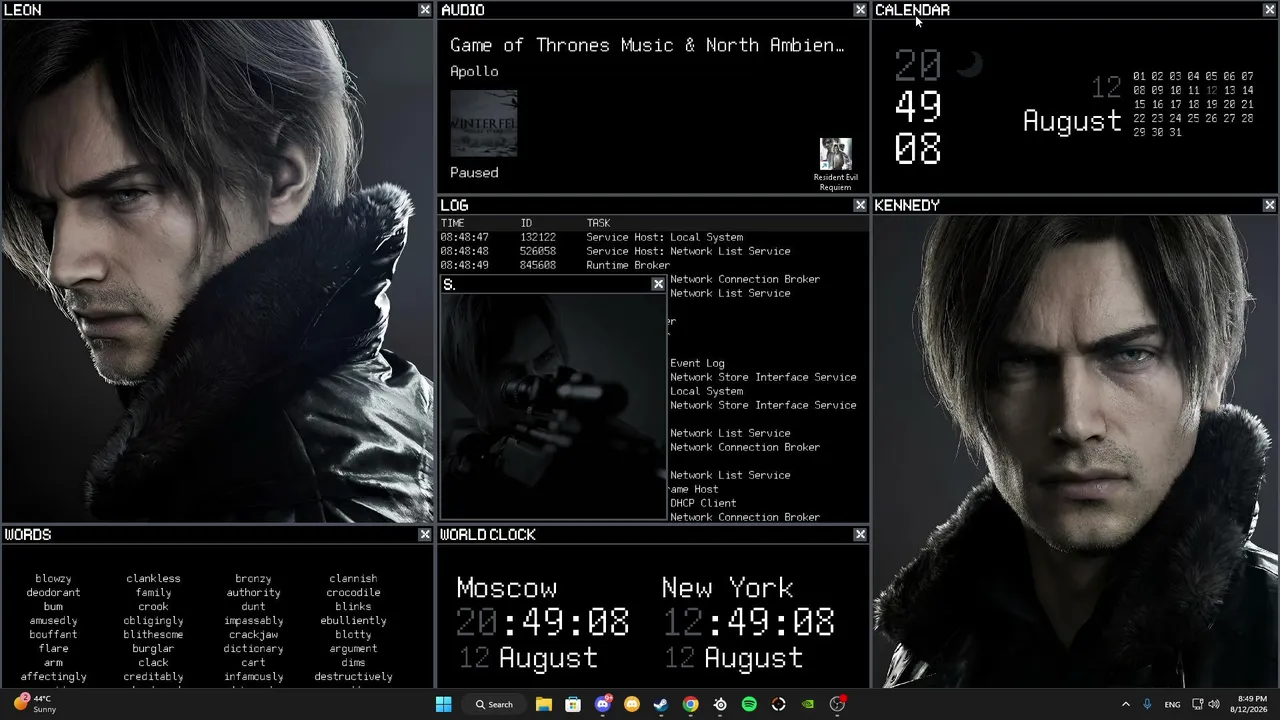The height and width of the screenshot is (720, 1280).
Task: Open Discord from the taskbar
Action: pos(603,704)
